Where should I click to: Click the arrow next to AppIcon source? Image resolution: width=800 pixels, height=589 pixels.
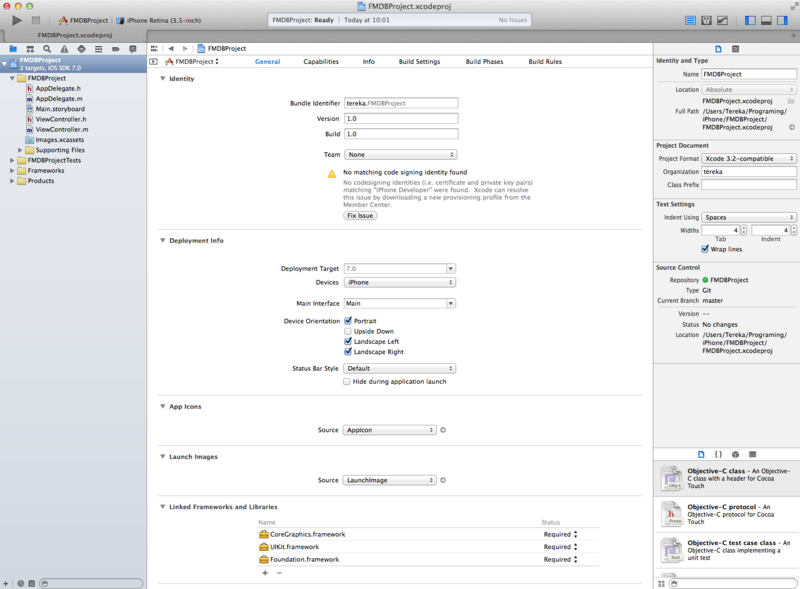pos(443,430)
